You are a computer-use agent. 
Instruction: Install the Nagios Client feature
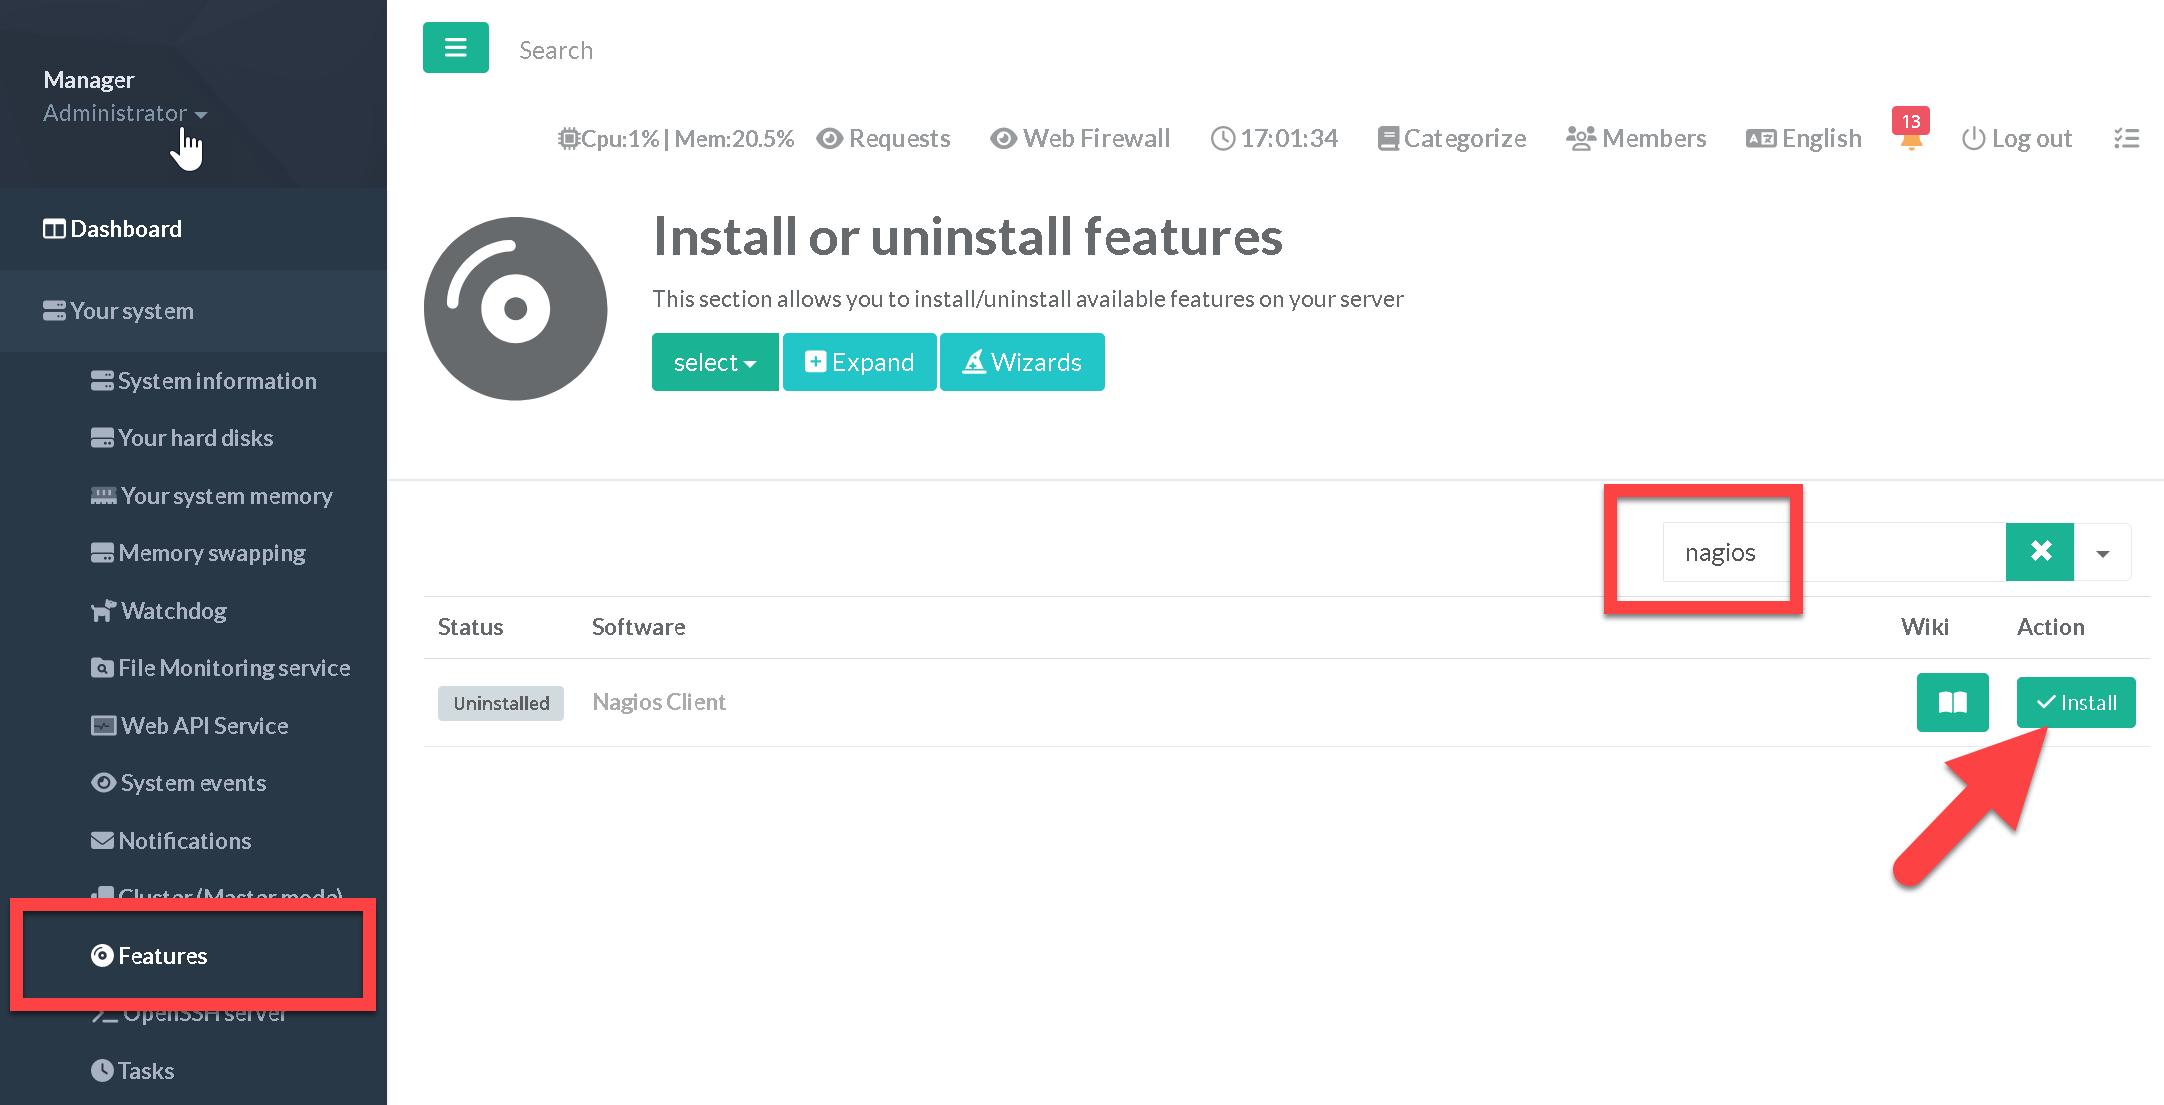pyautogui.click(x=2075, y=702)
